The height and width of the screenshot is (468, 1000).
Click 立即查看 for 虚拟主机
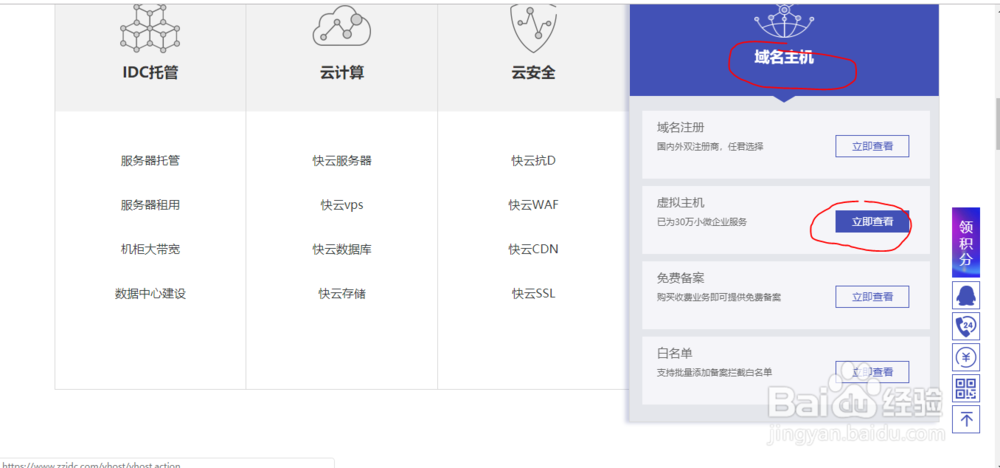click(872, 221)
